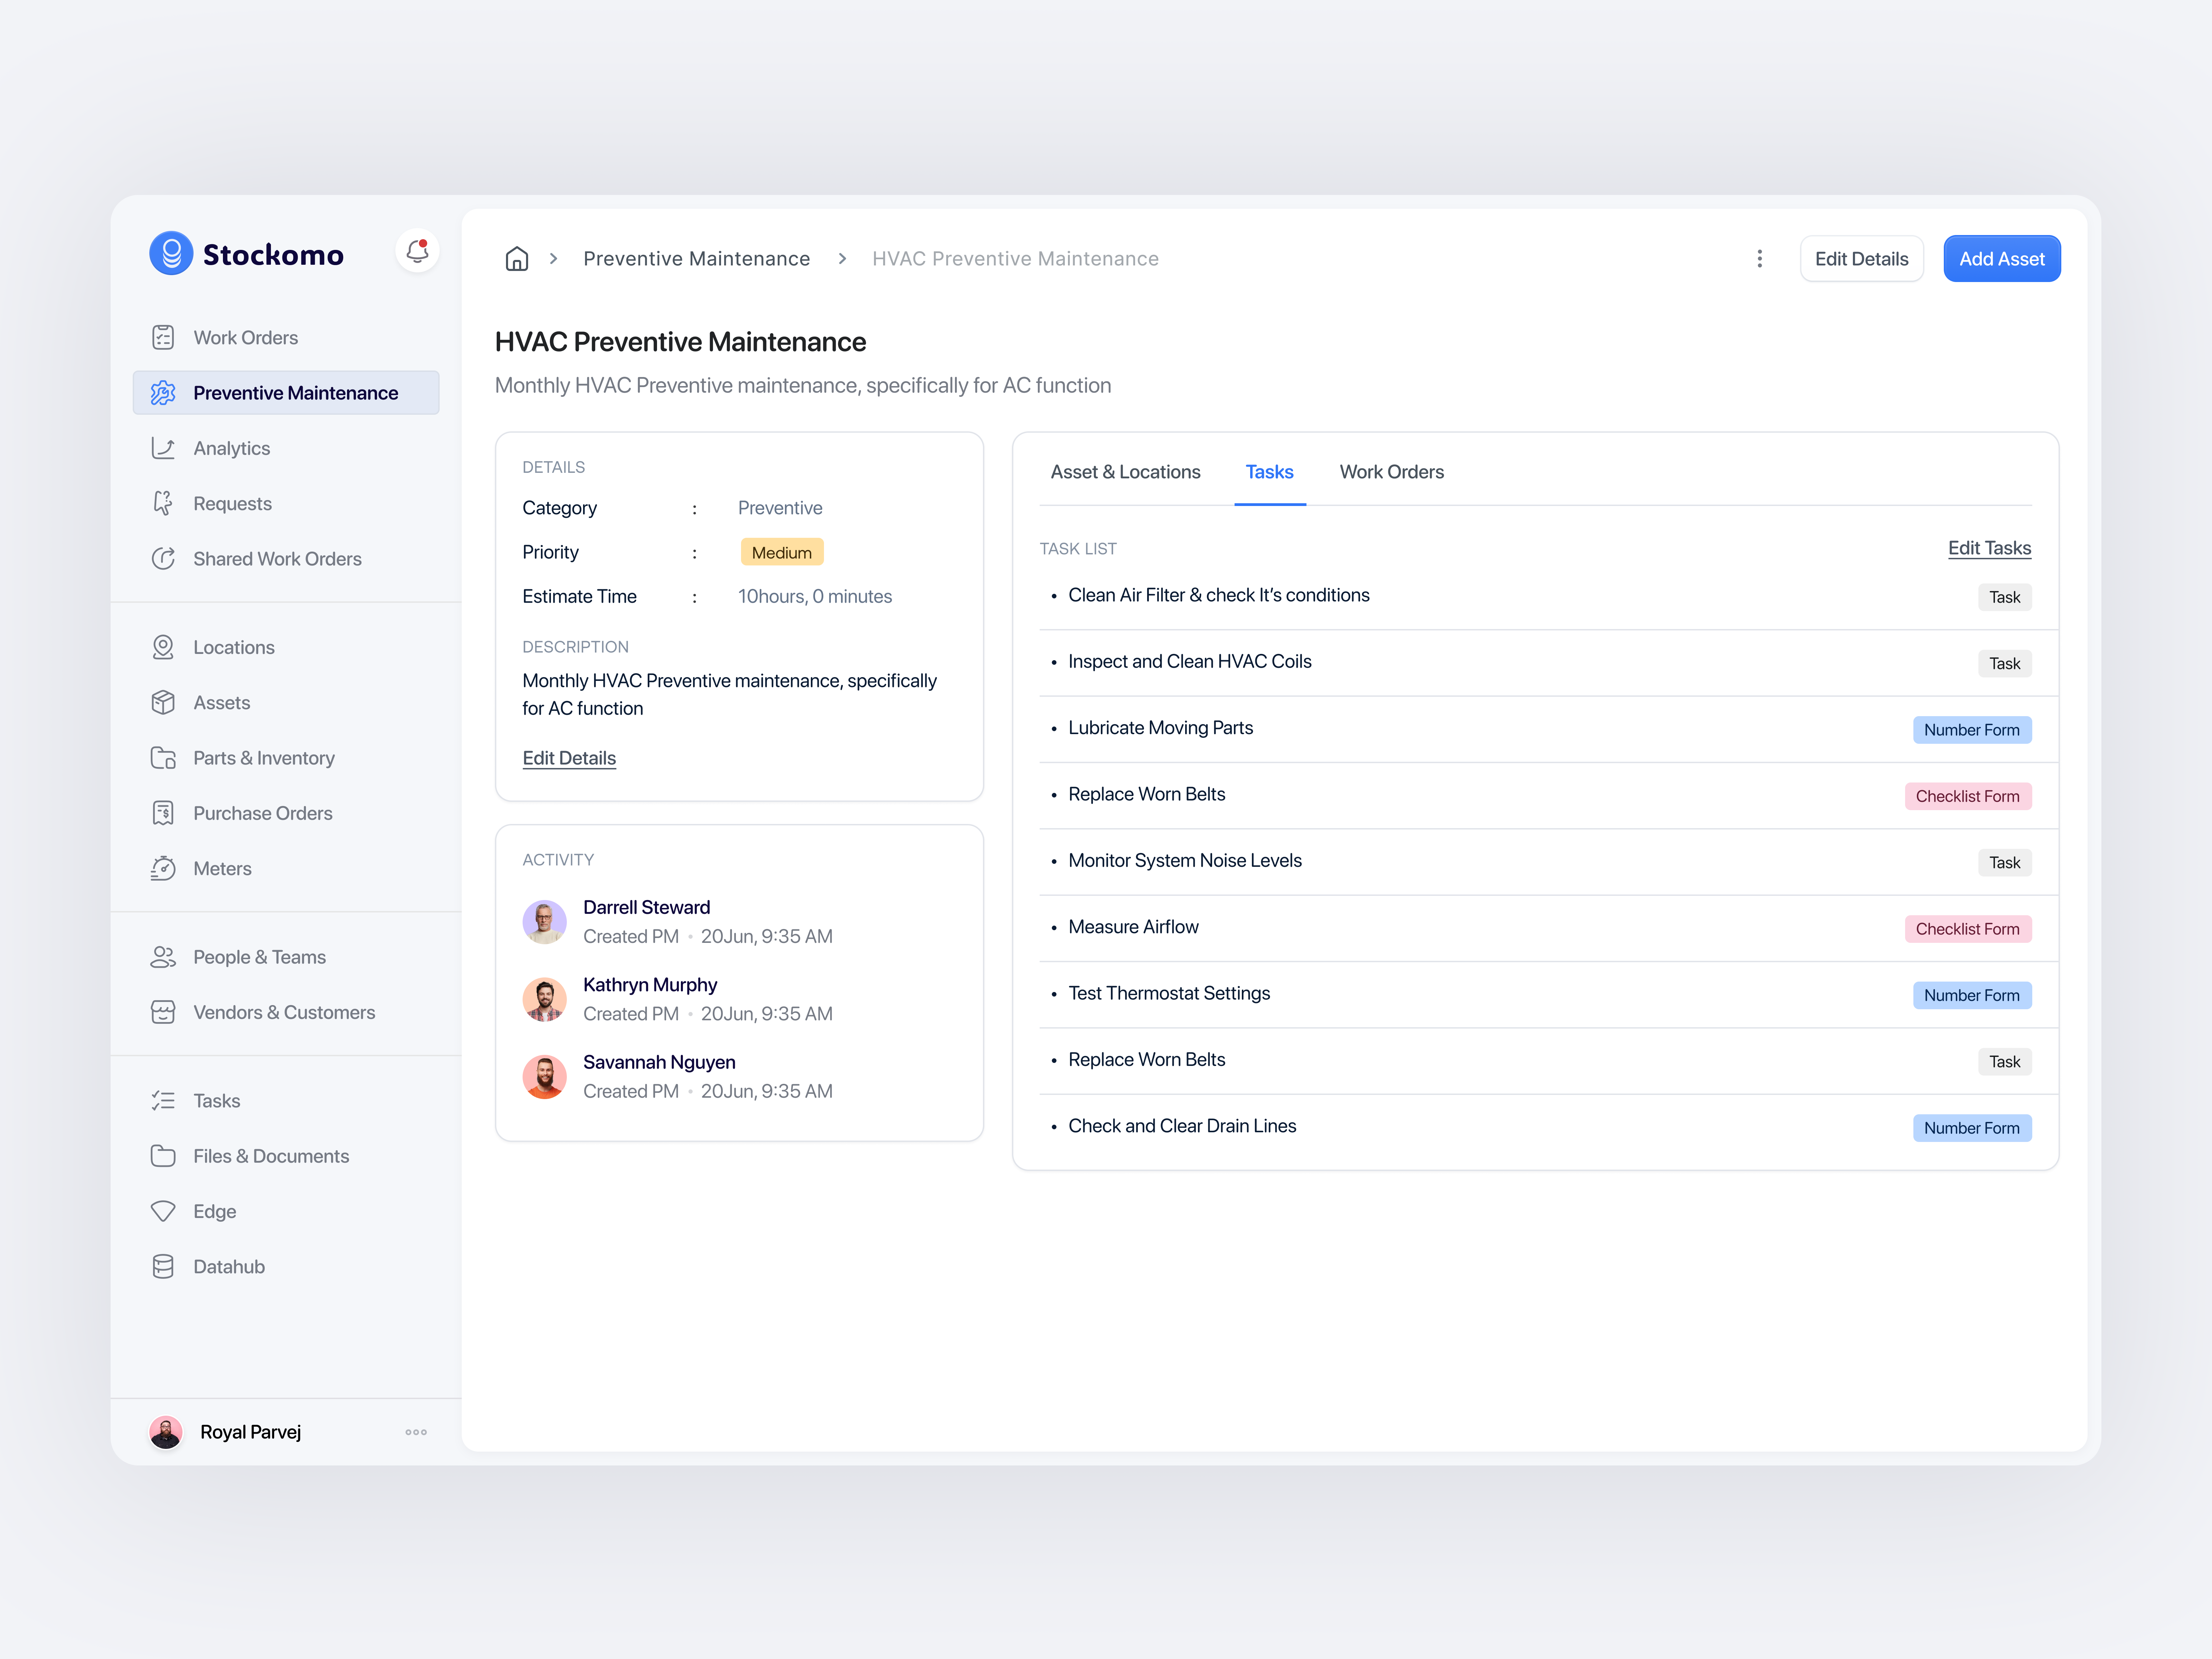
Task: Click the Locations pin icon
Action: coord(163,647)
